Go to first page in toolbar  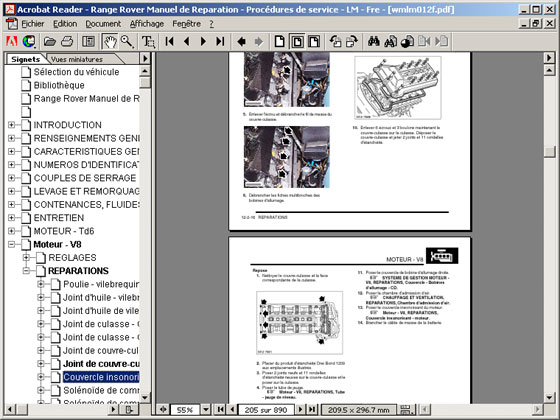[170, 41]
